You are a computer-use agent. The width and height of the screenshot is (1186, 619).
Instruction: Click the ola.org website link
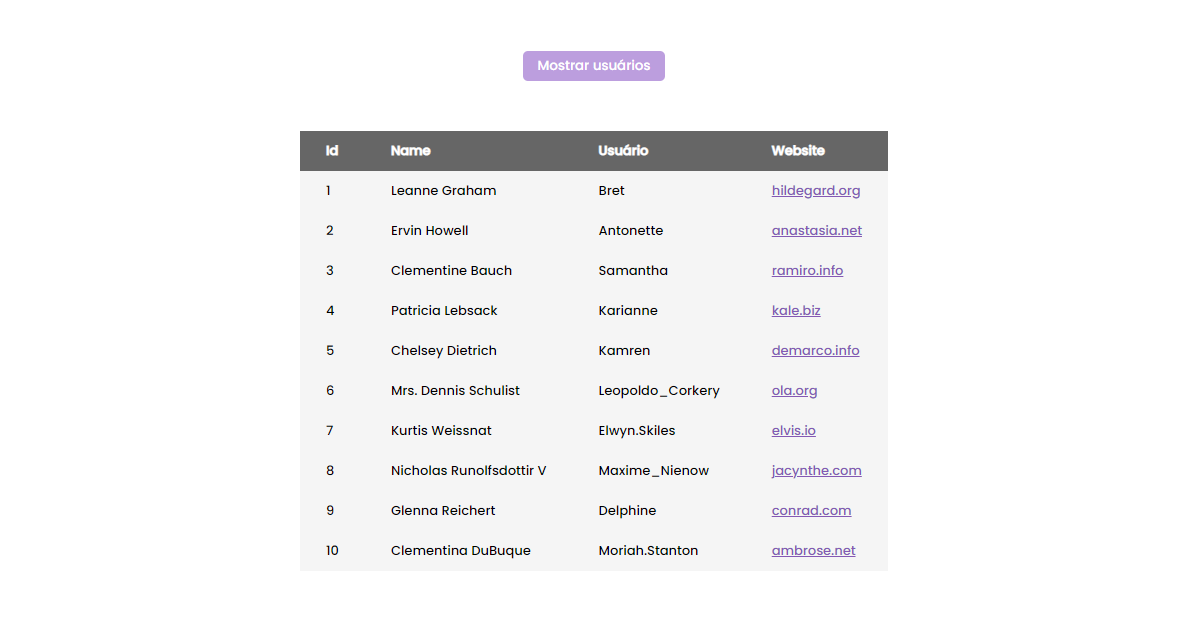tap(794, 391)
